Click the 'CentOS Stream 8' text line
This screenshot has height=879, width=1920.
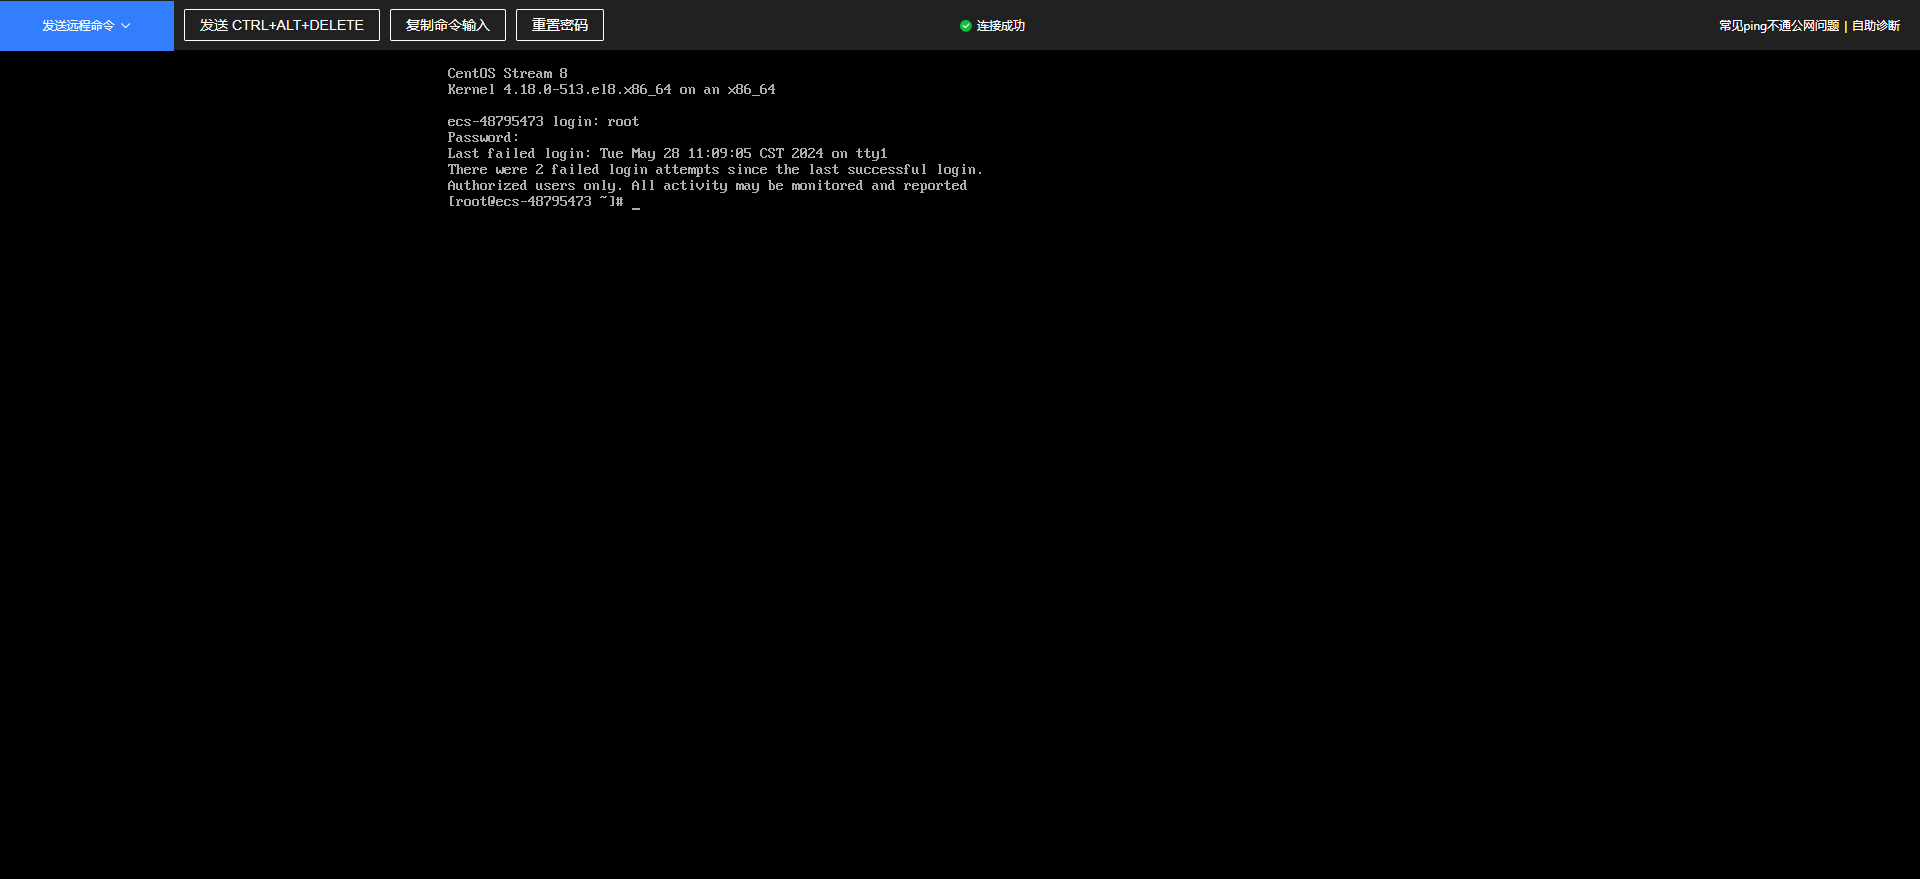coord(508,74)
